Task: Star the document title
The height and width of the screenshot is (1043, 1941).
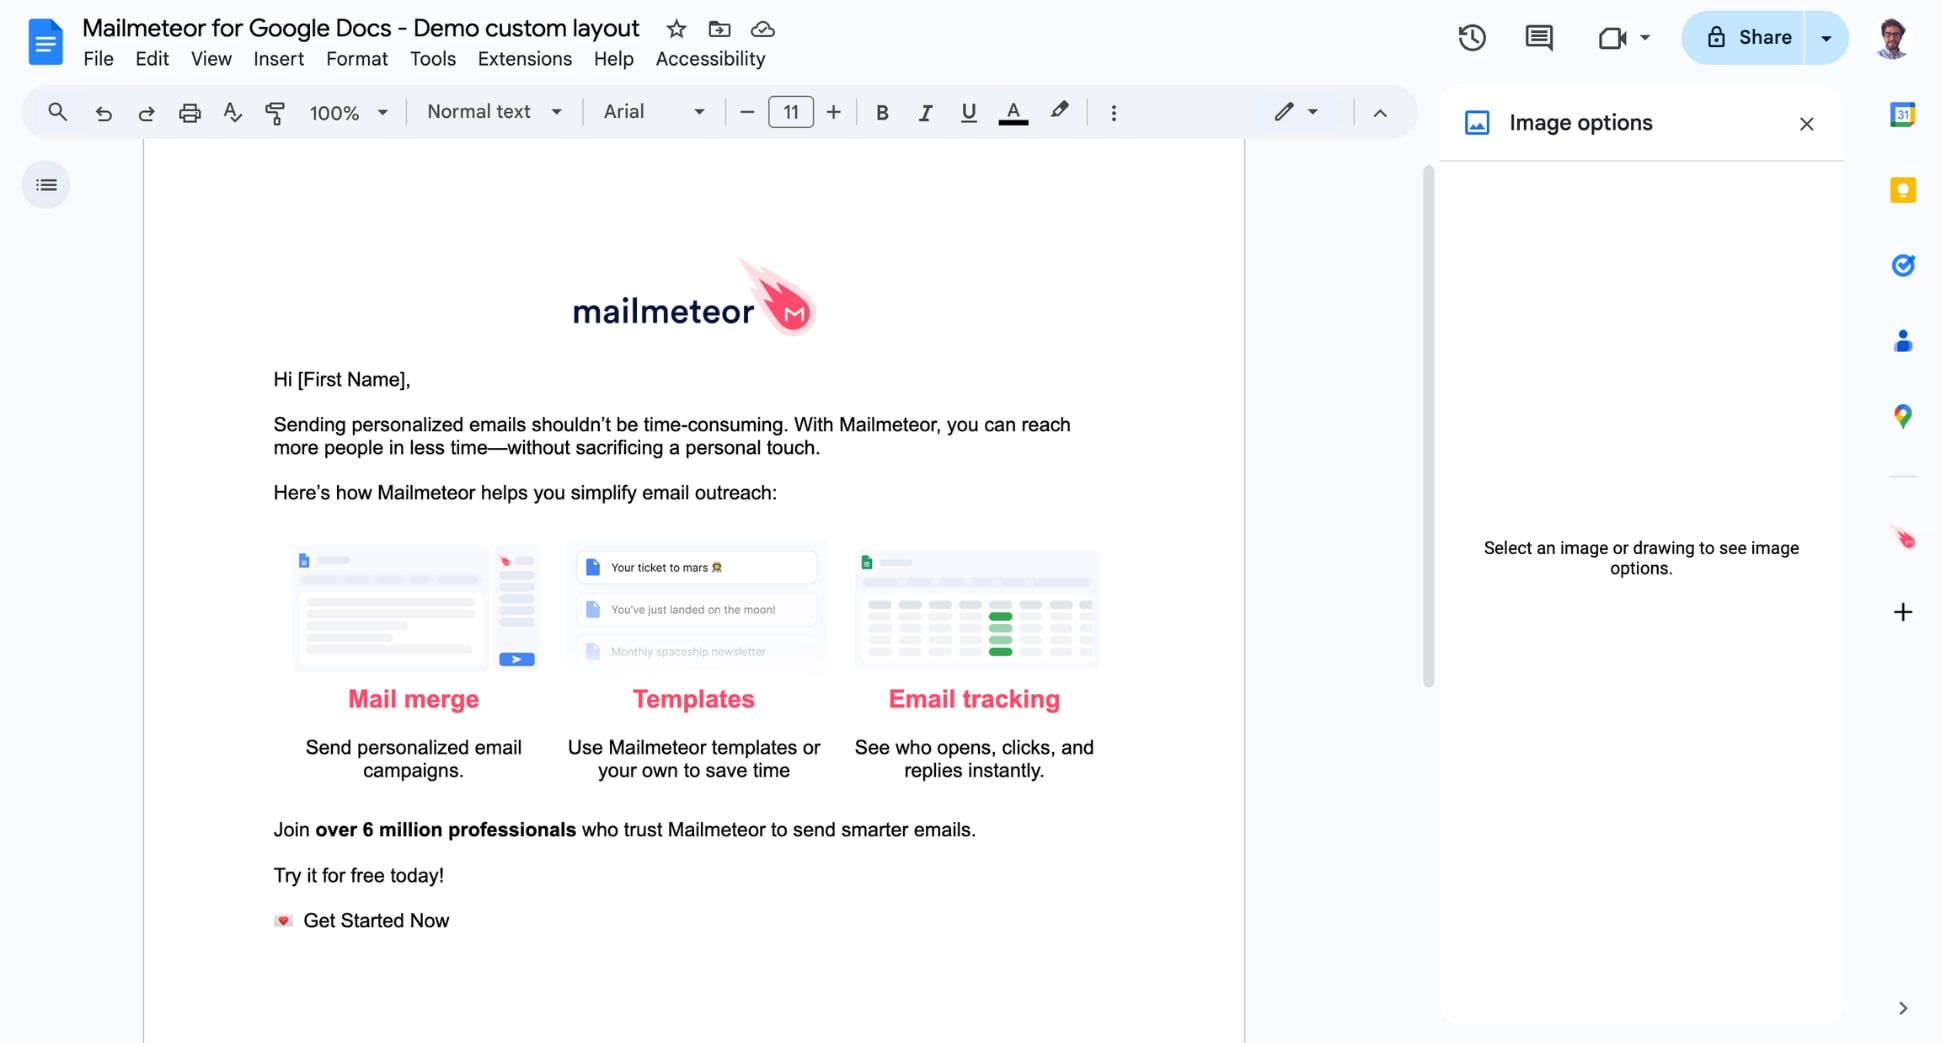Action: [676, 29]
